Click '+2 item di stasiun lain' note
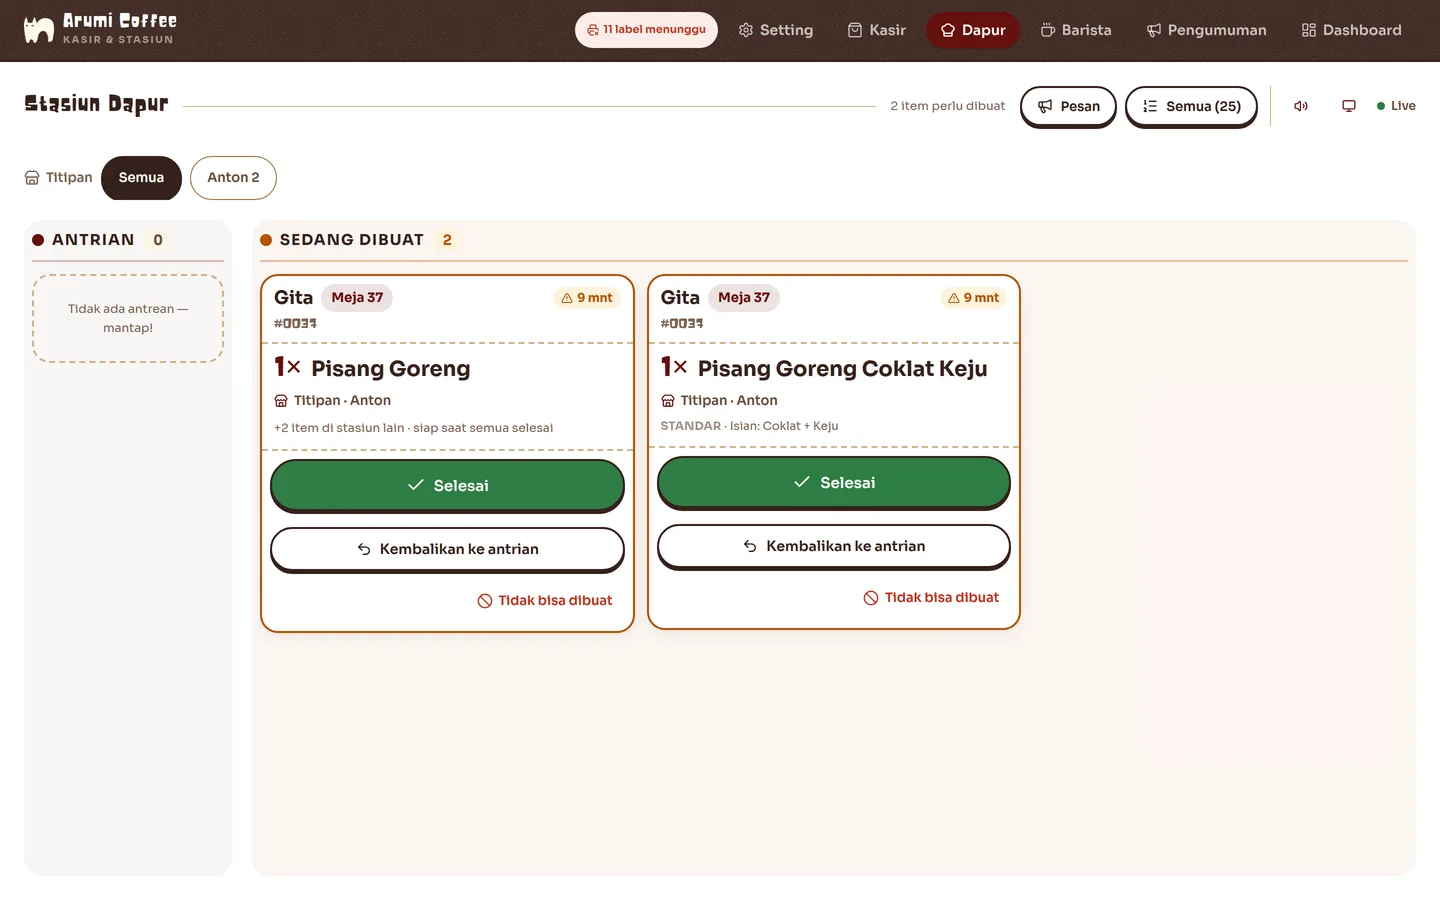 point(413,428)
